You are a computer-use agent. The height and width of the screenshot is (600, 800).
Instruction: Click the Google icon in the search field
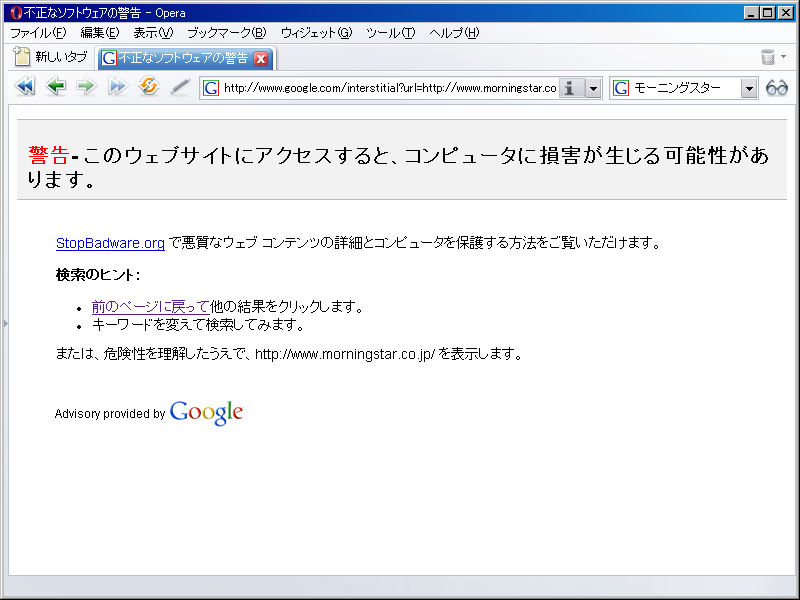click(620, 88)
